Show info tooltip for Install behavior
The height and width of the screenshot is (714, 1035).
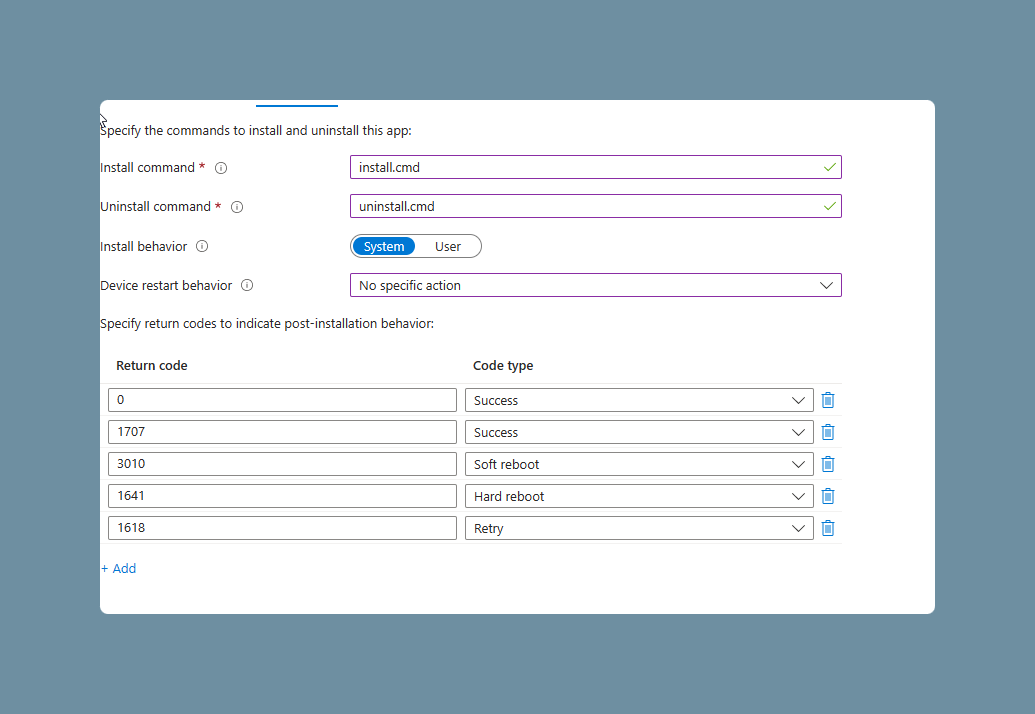point(202,246)
